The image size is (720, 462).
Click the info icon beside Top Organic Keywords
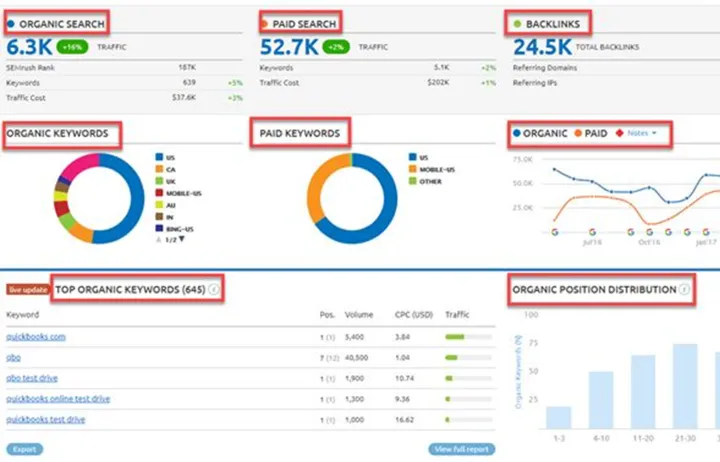click(x=214, y=289)
